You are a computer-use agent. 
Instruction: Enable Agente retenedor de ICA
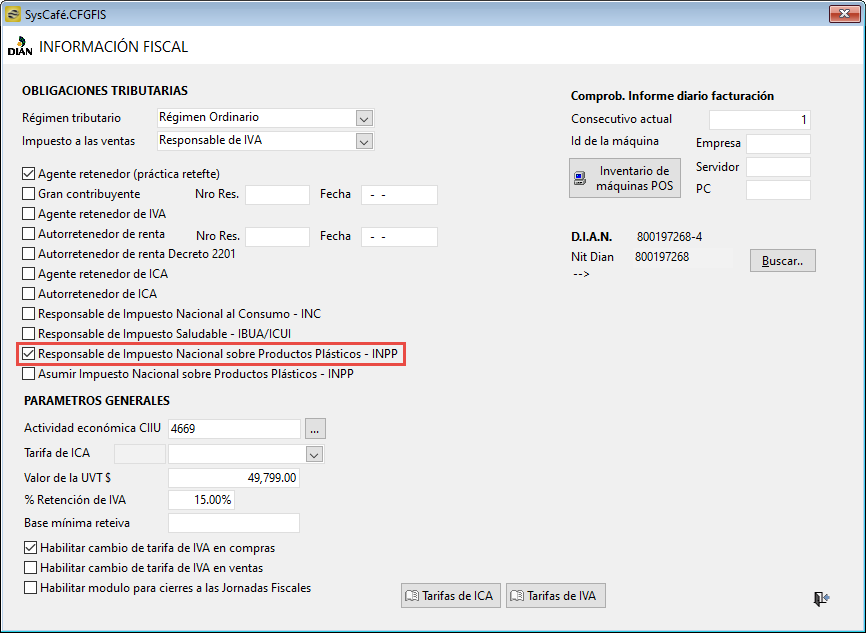[28, 274]
